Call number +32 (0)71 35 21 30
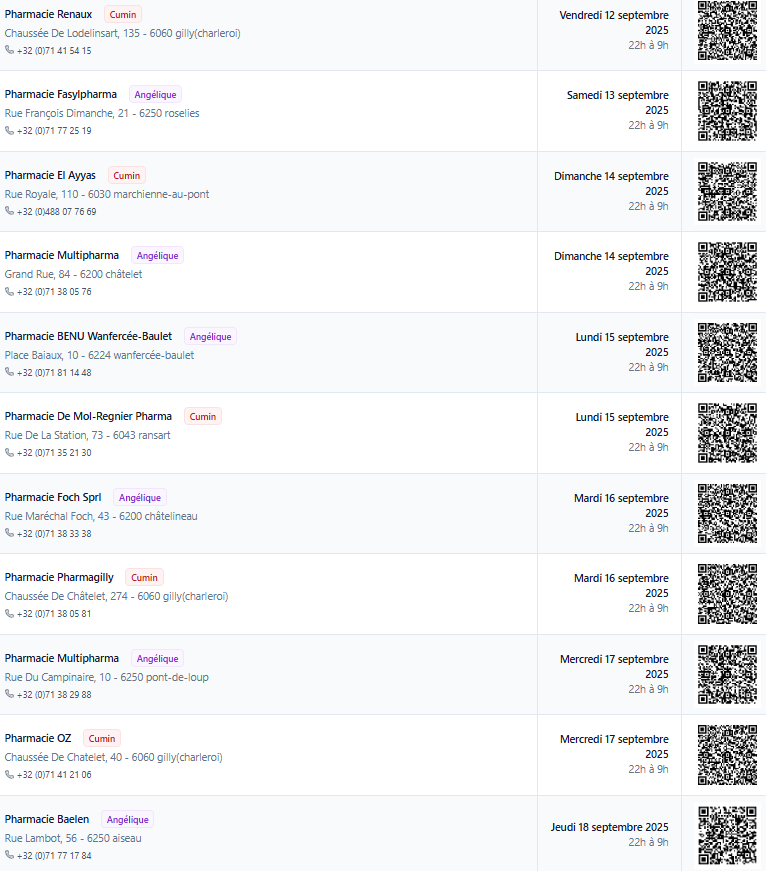Viewport: 766px width, 871px height. click(x=54, y=453)
